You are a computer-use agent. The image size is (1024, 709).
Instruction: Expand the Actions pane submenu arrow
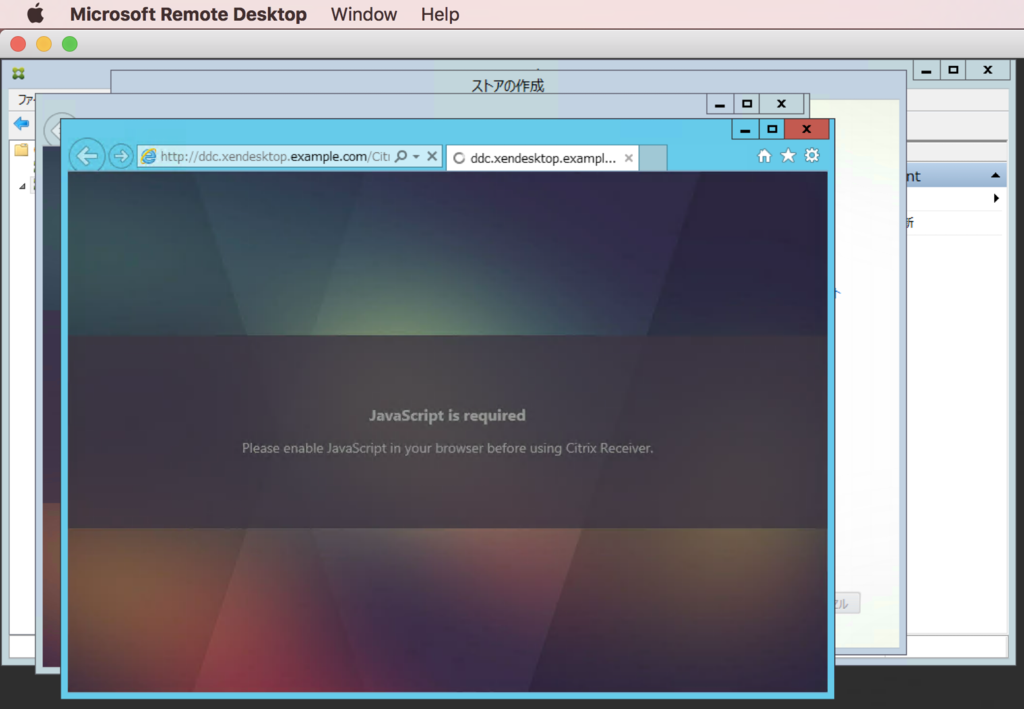996,198
